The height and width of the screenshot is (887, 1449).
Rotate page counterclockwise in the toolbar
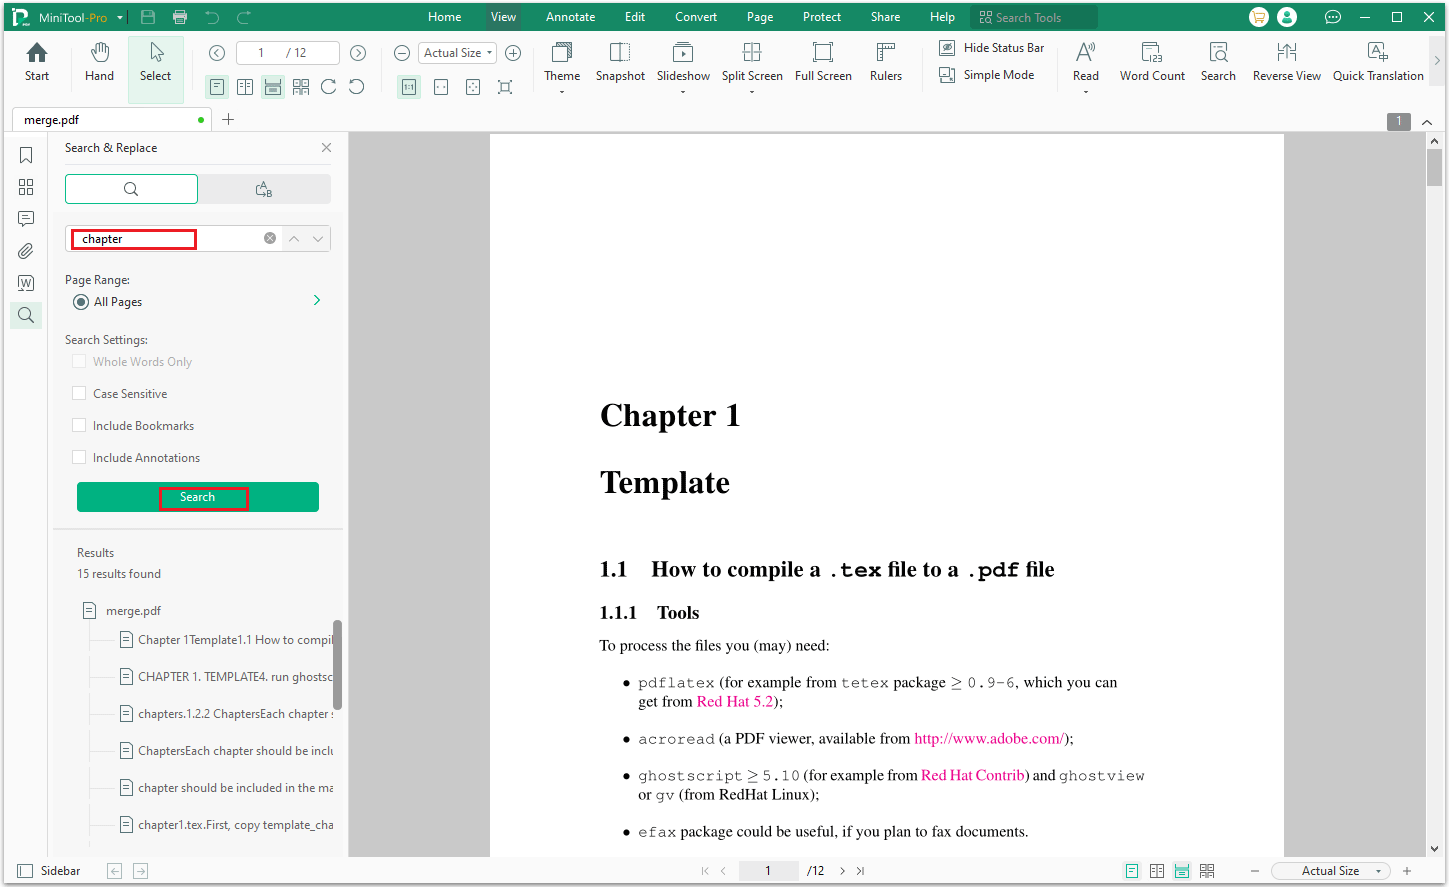click(x=357, y=87)
